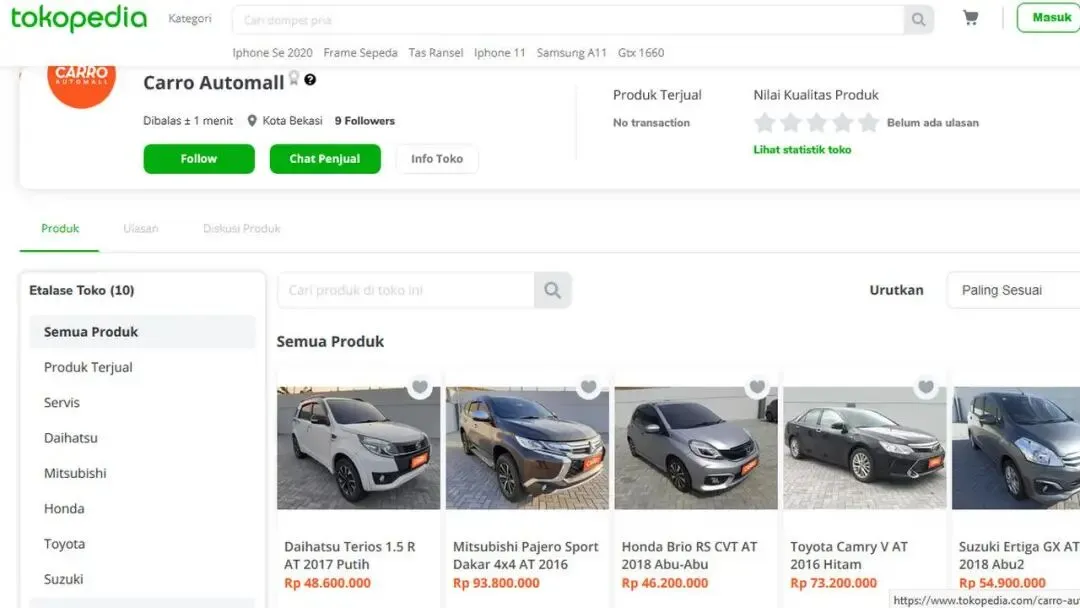Click the Kota Bekasi location pin icon

(x=252, y=121)
